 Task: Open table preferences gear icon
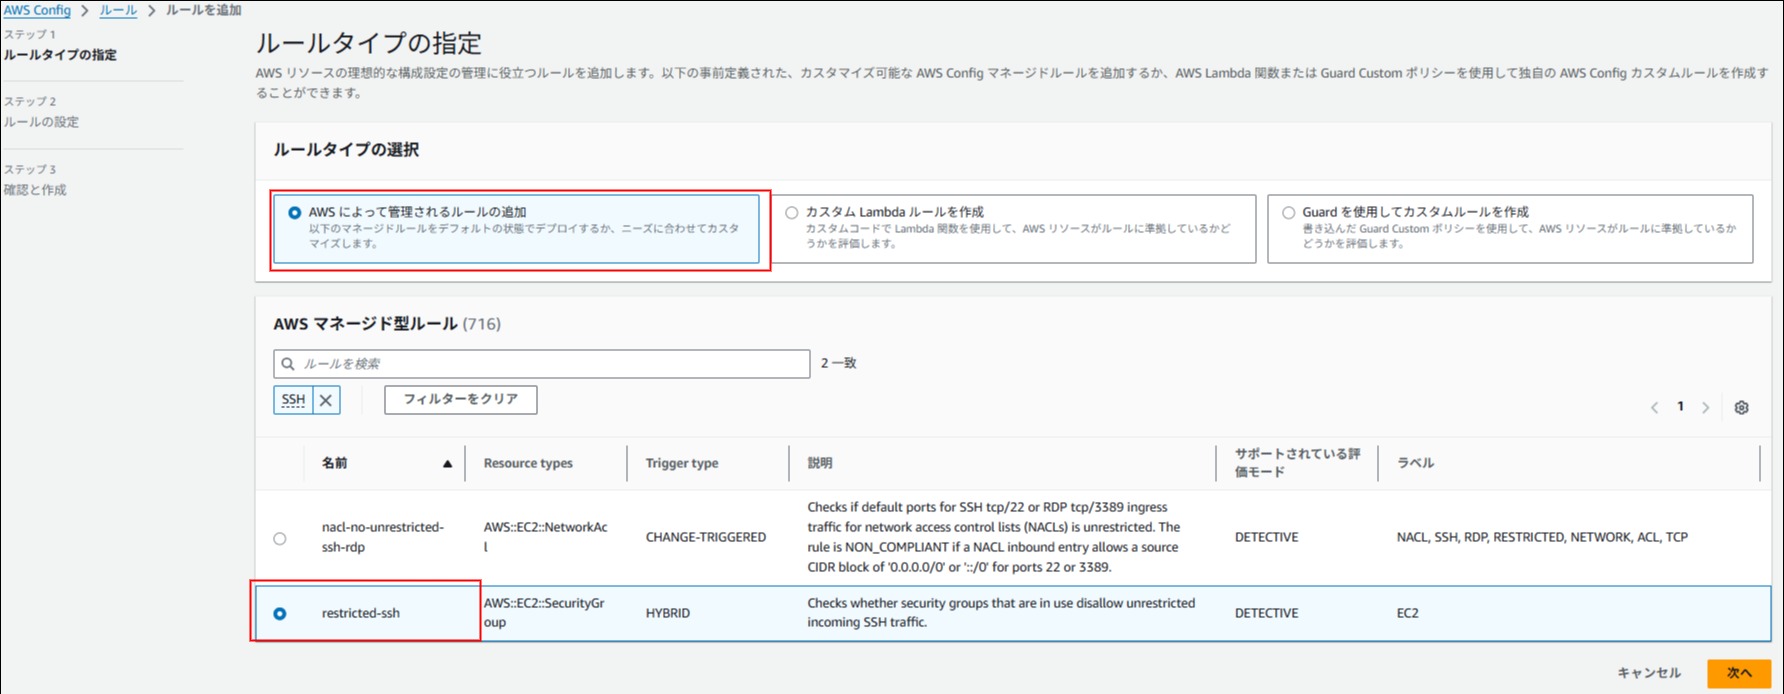coord(1741,408)
